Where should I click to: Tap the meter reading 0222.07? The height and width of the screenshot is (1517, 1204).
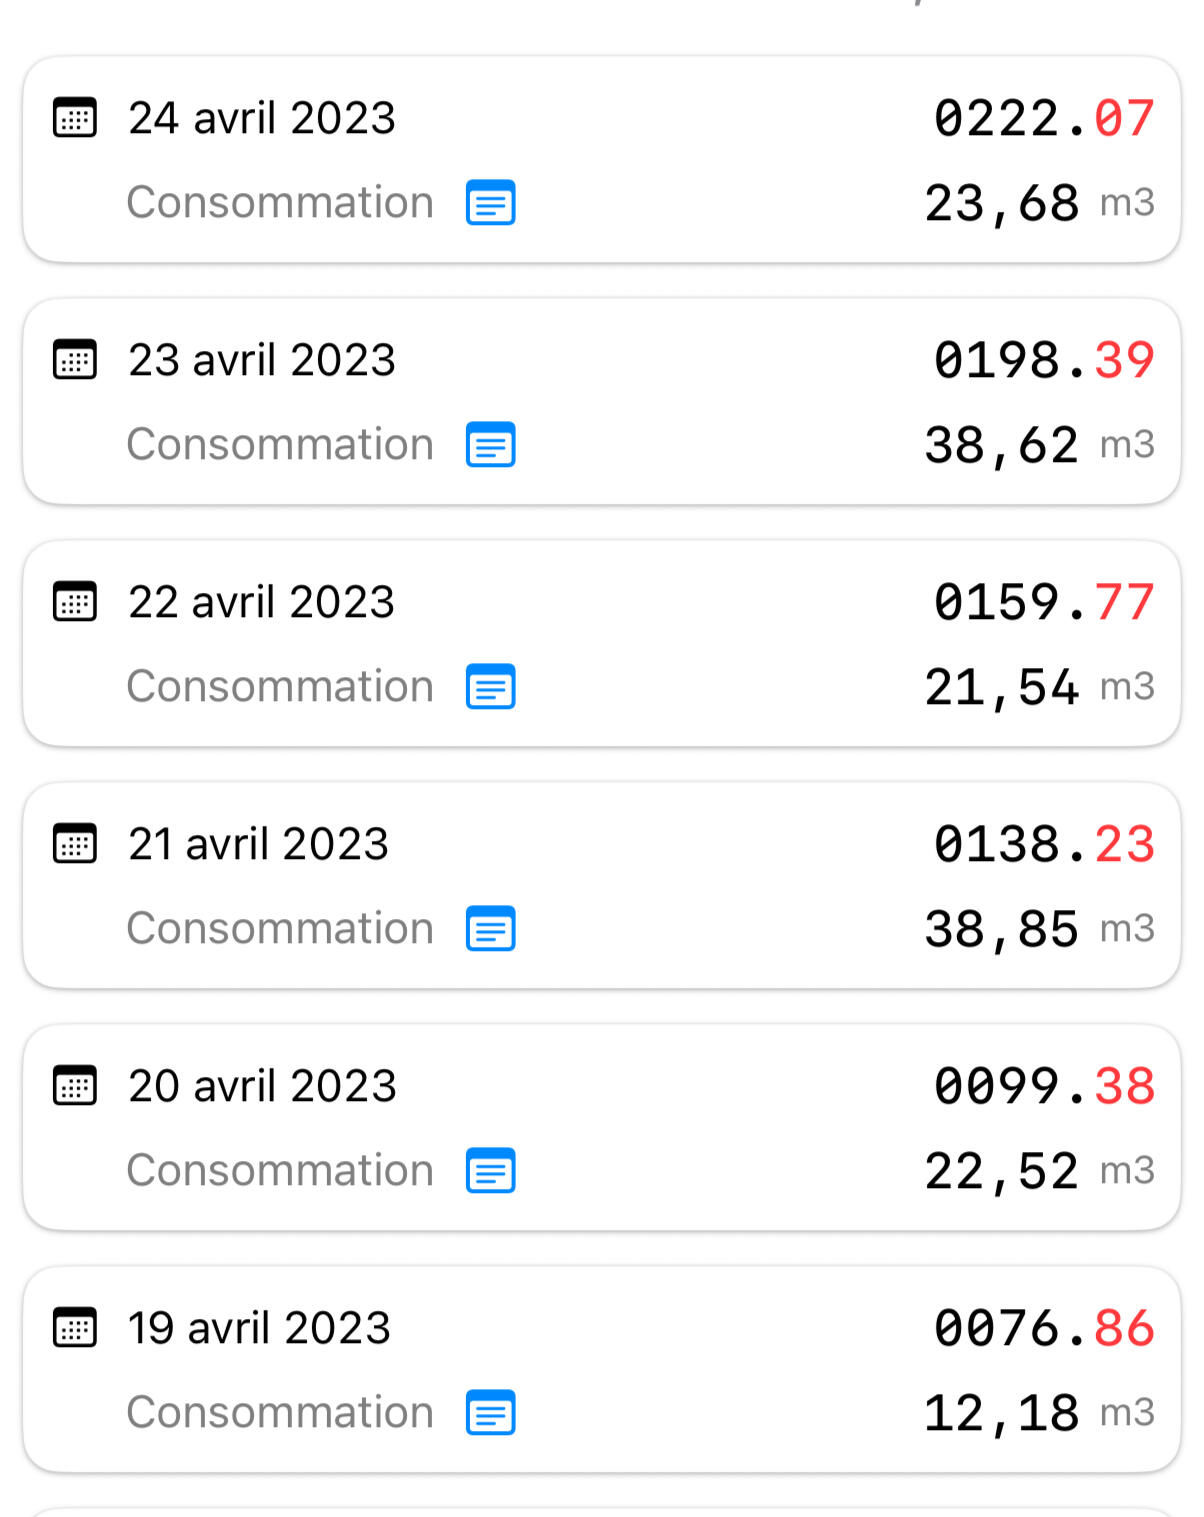pos(1044,118)
